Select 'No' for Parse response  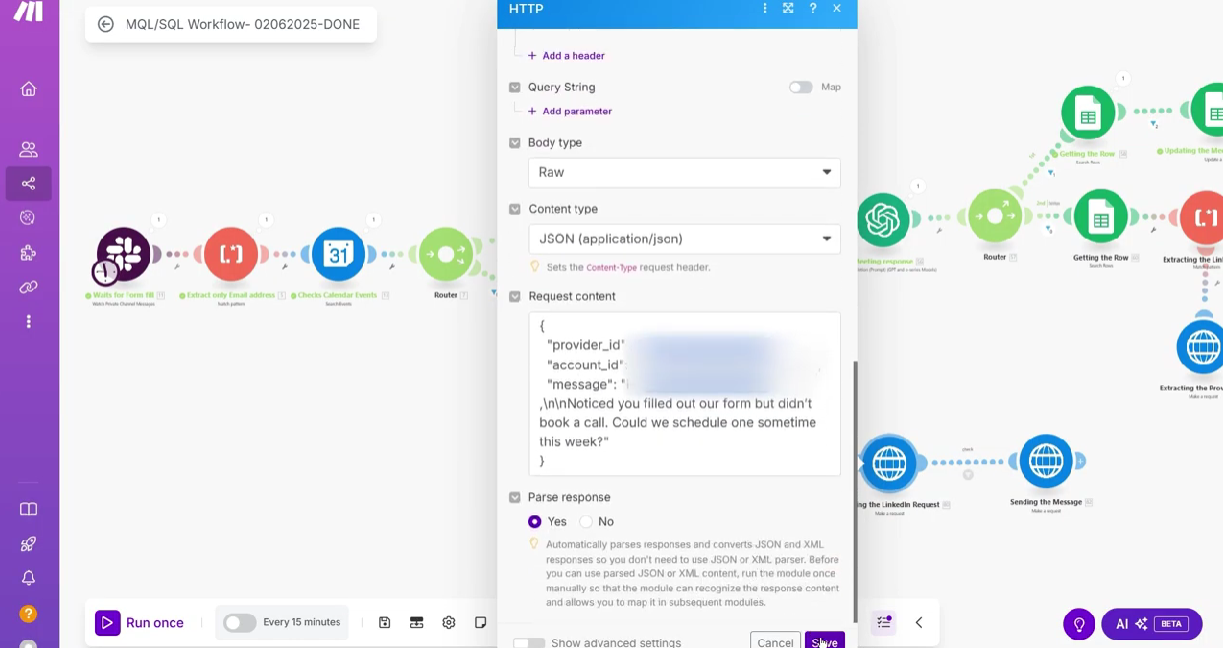tap(586, 522)
